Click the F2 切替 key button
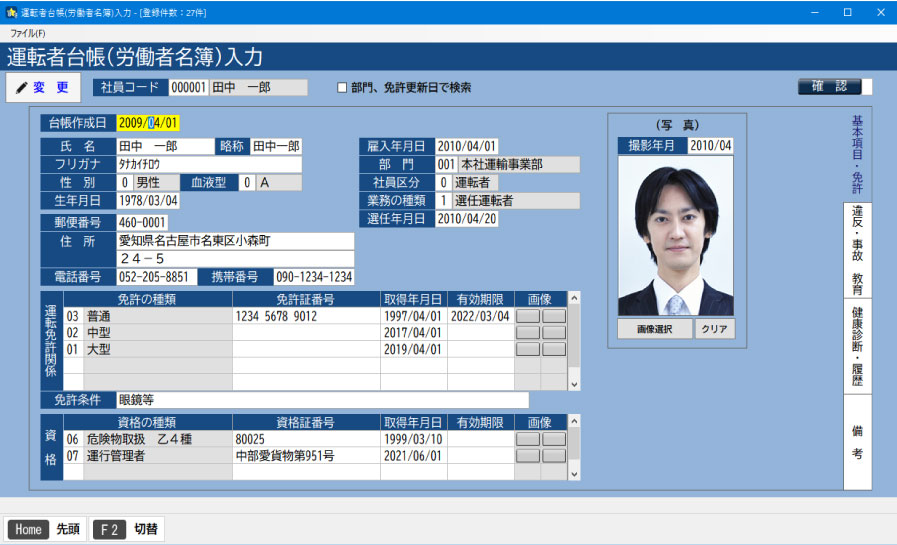Image resolution: width=897 pixels, height=545 pixels. click(128, 529)
